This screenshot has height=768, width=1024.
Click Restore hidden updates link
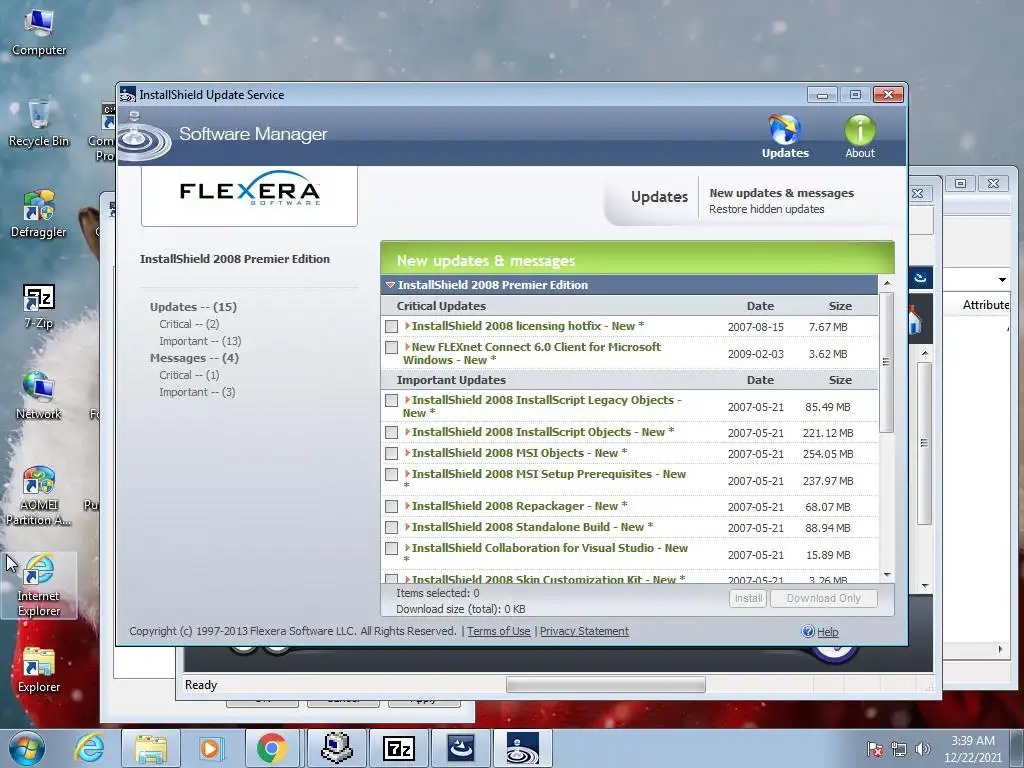pos(766,209)
